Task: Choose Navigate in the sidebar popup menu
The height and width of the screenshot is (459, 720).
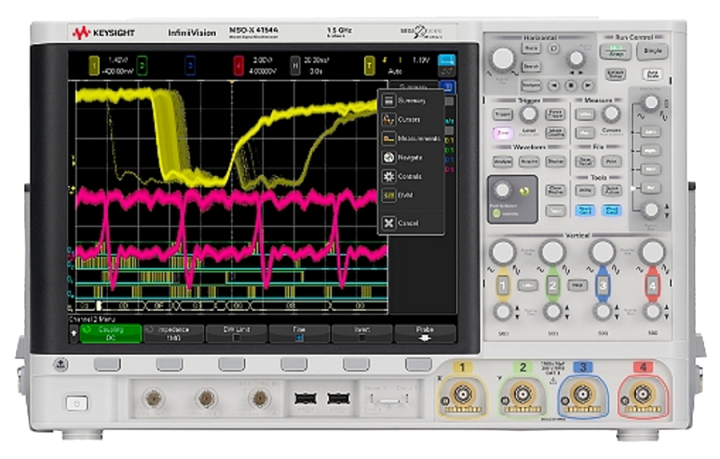Action: (x=411, y=157)
